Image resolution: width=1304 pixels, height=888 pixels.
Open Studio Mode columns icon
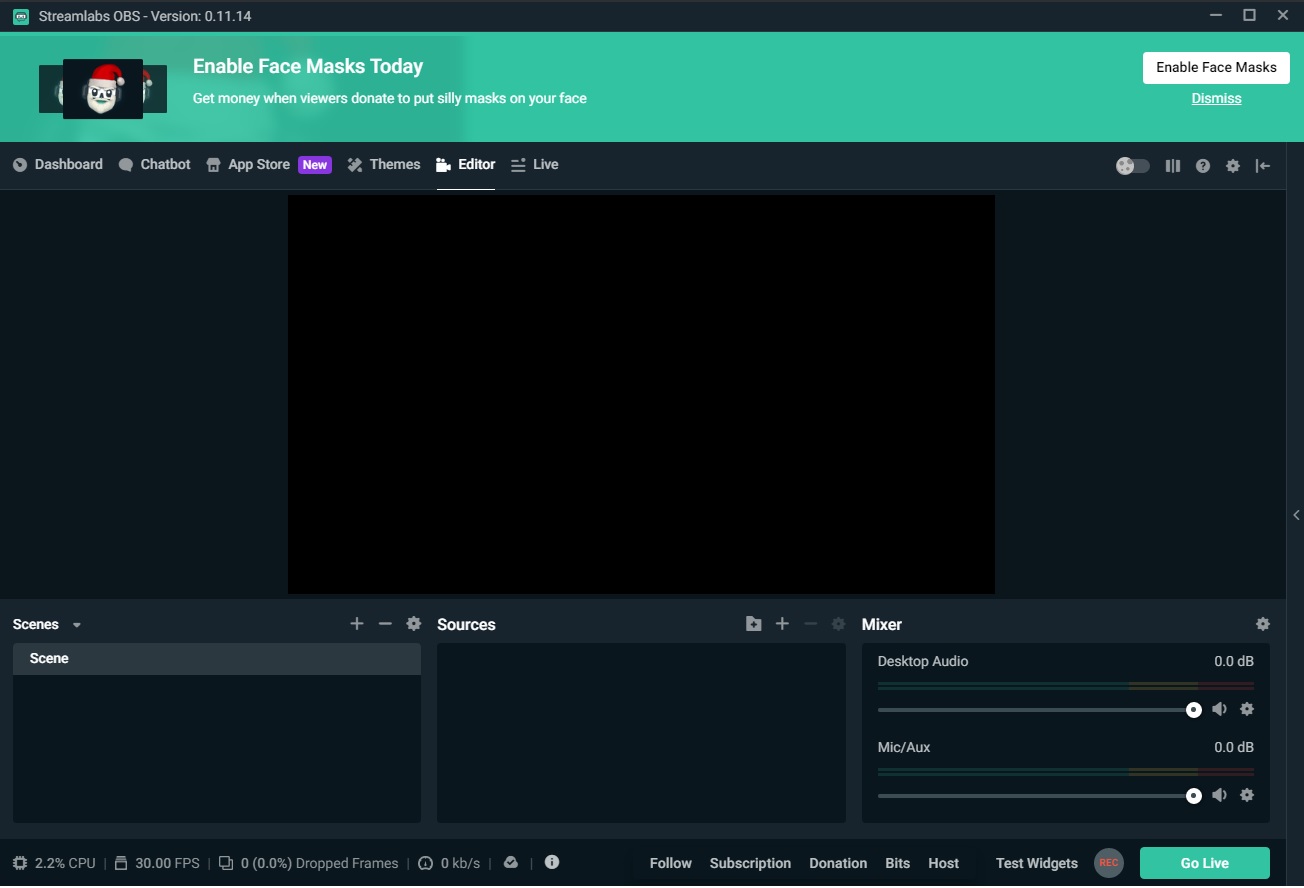click(1173, 166)
